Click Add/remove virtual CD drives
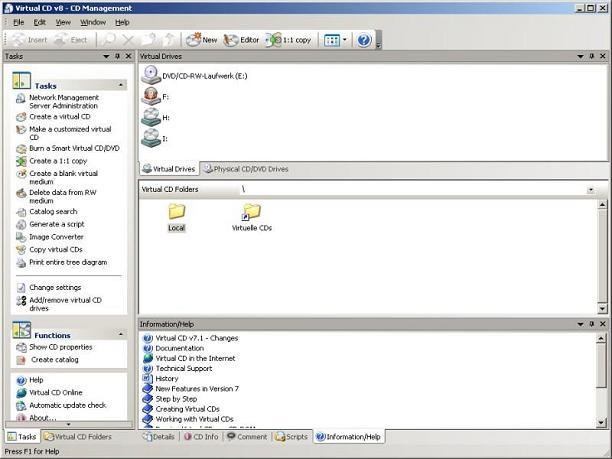 point(65,304)
